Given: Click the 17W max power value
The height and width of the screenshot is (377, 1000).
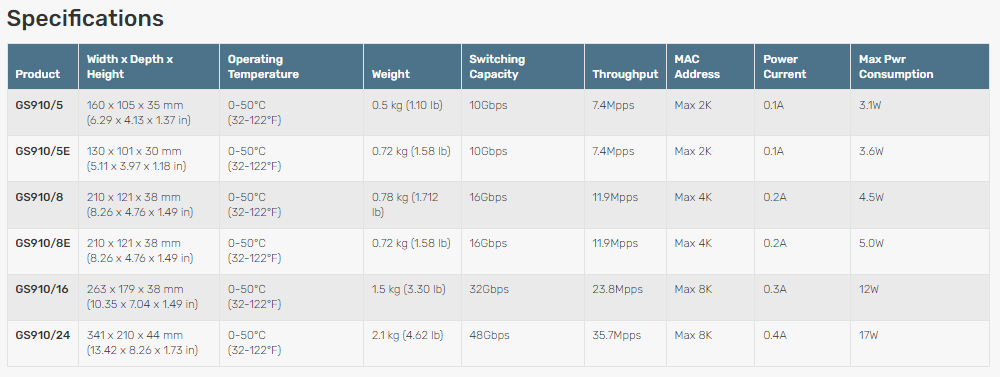Looking at the screenshot, I should (869, 335).
